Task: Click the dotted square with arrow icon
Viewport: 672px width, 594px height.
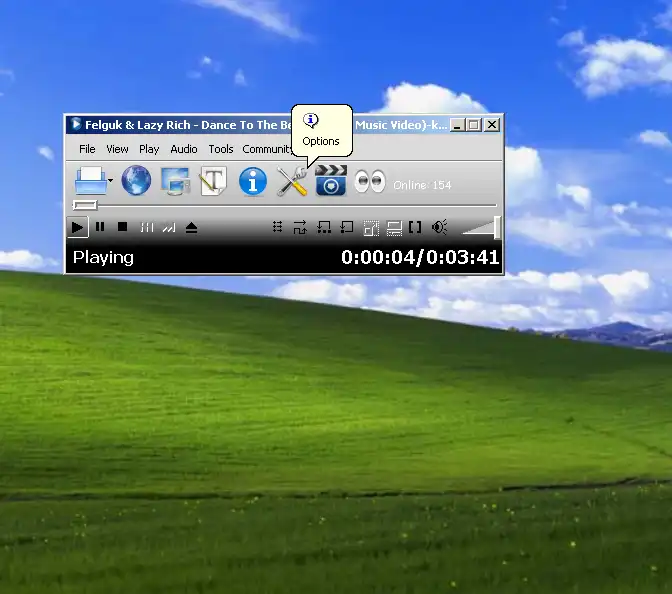Action: click(x=371, y=228)
